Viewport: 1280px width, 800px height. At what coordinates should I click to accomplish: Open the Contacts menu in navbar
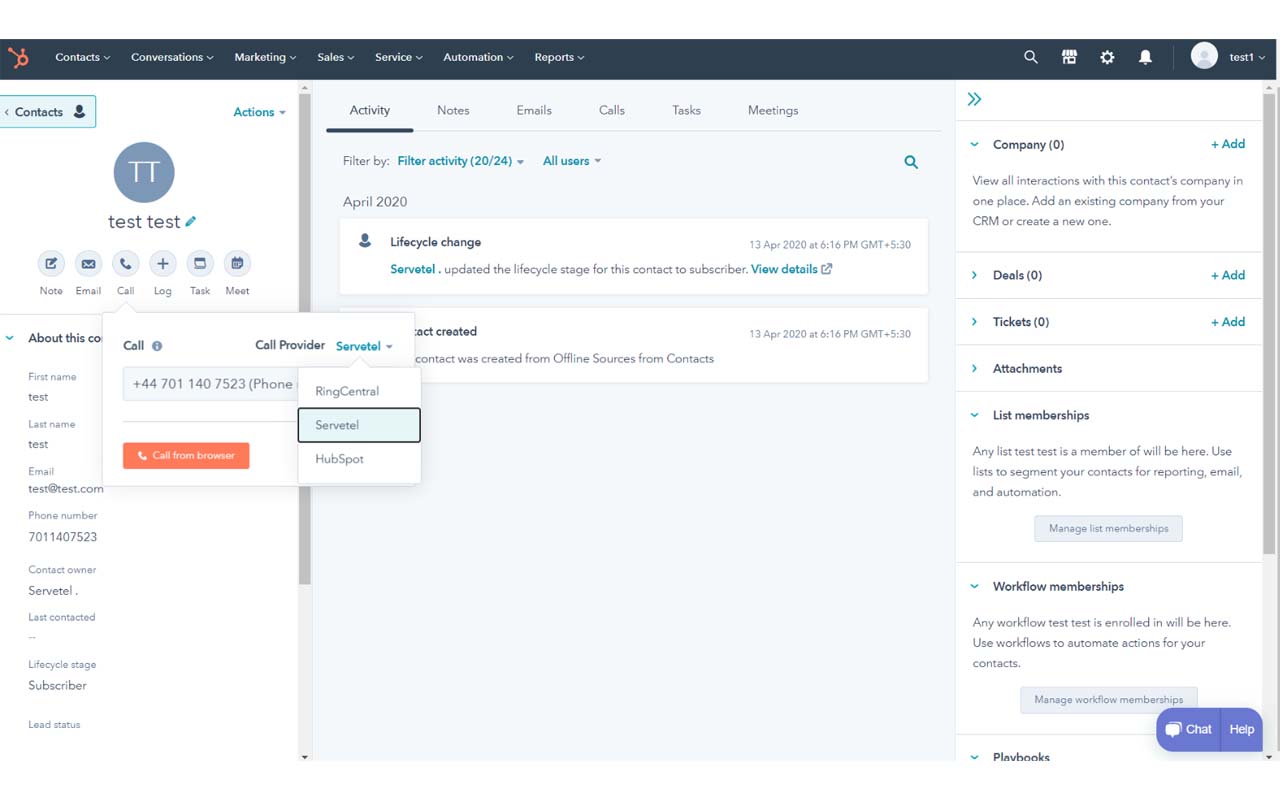[83, 58]
